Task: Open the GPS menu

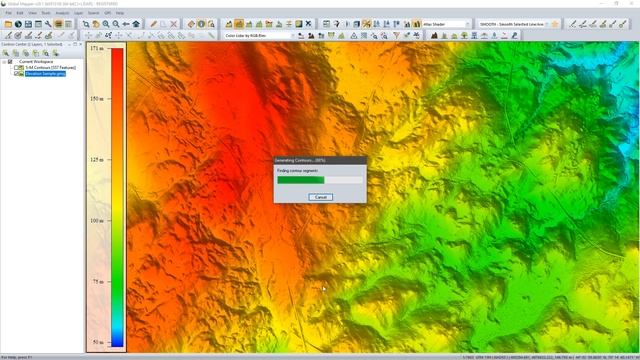Action: tap(108, 13)
